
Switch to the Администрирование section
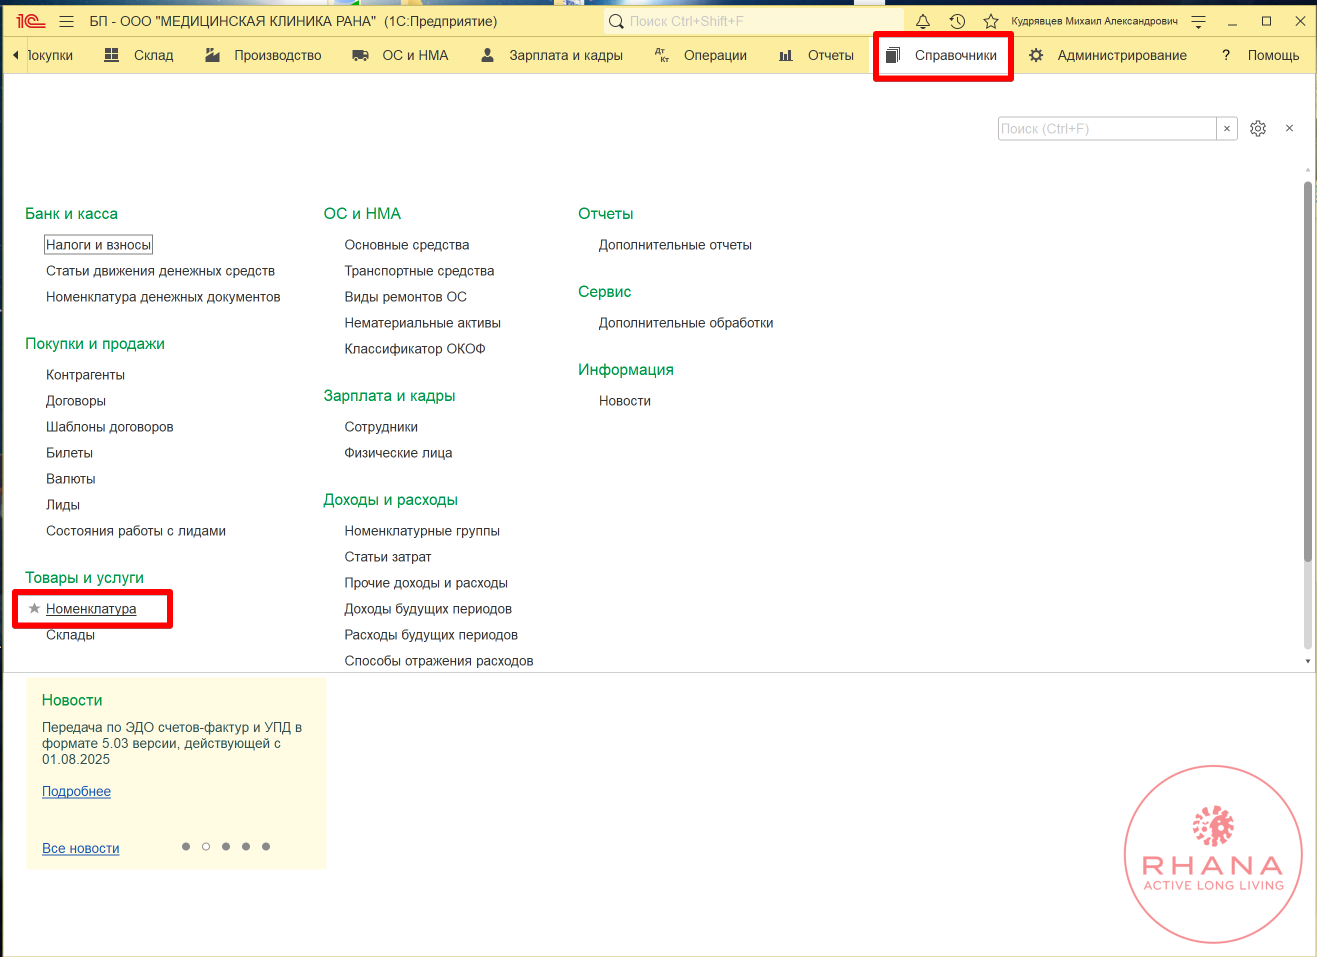coord(1108,55)
